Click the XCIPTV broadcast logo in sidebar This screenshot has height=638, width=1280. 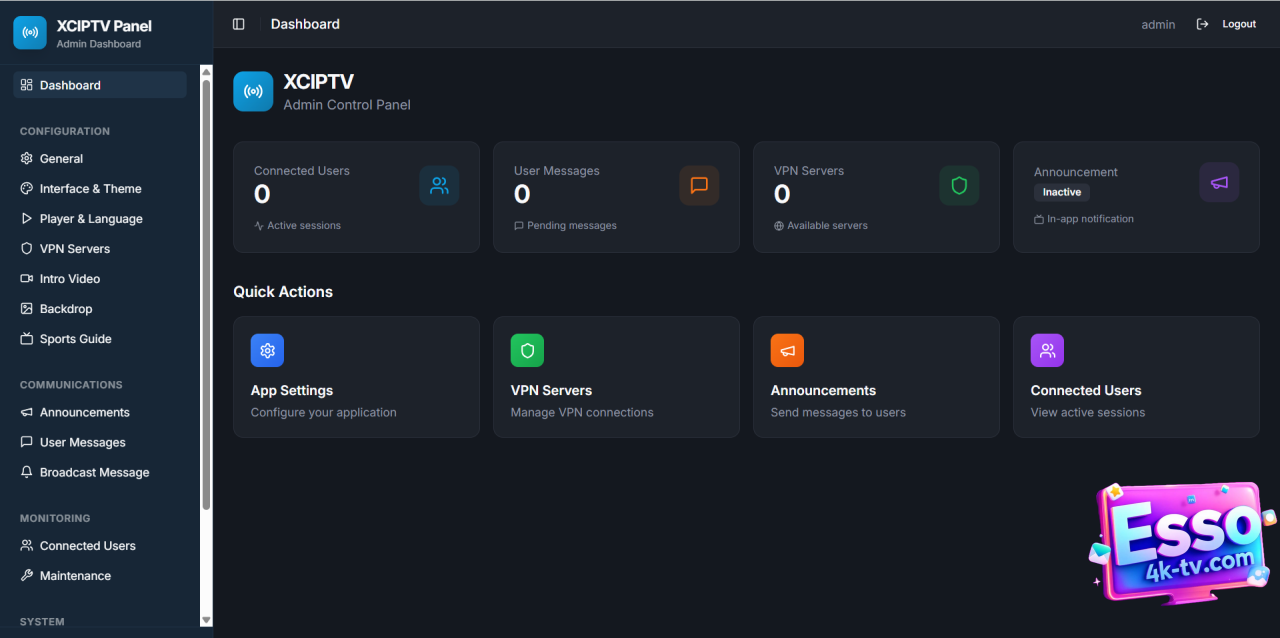[x=30, y=32]
